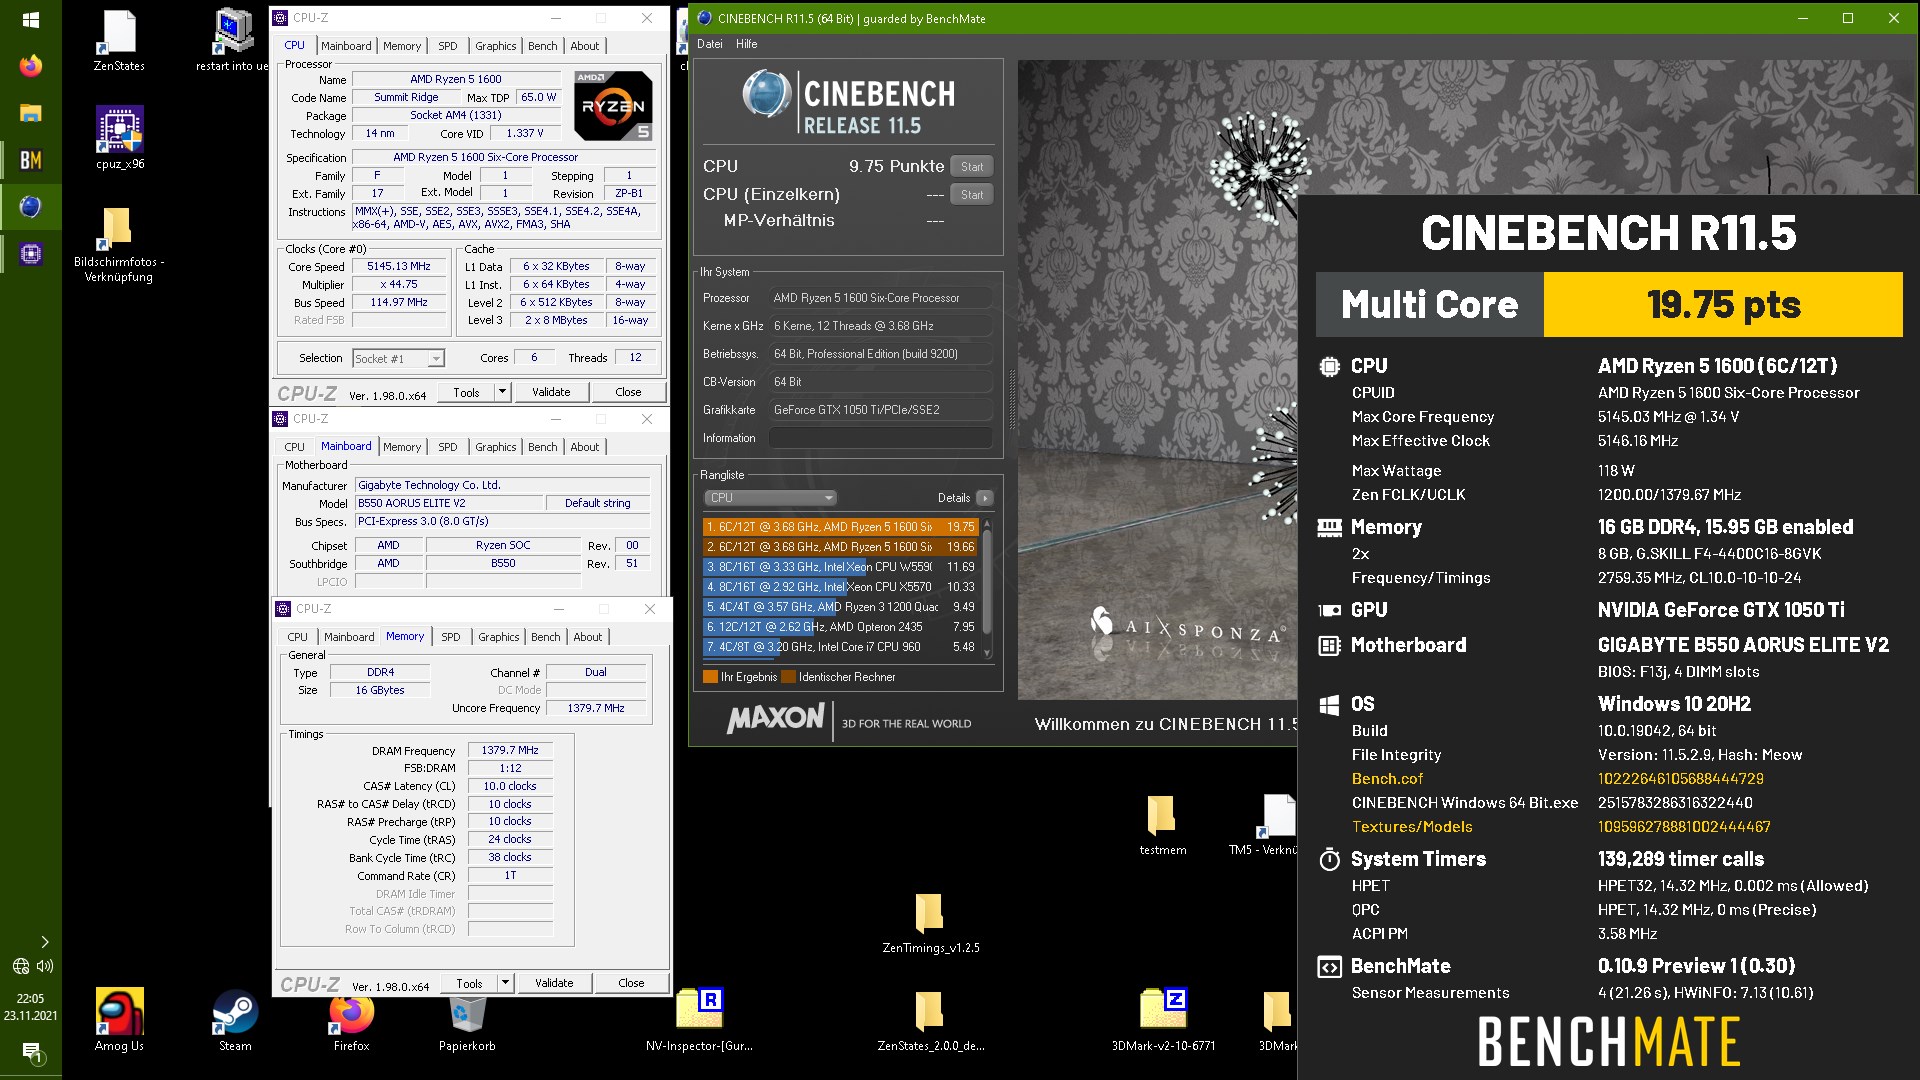Screen dimensions: 1920x1080
Task: Switch to CPU-Z in the taskbar
Action: pyautogui.click(x=30, y=254)
